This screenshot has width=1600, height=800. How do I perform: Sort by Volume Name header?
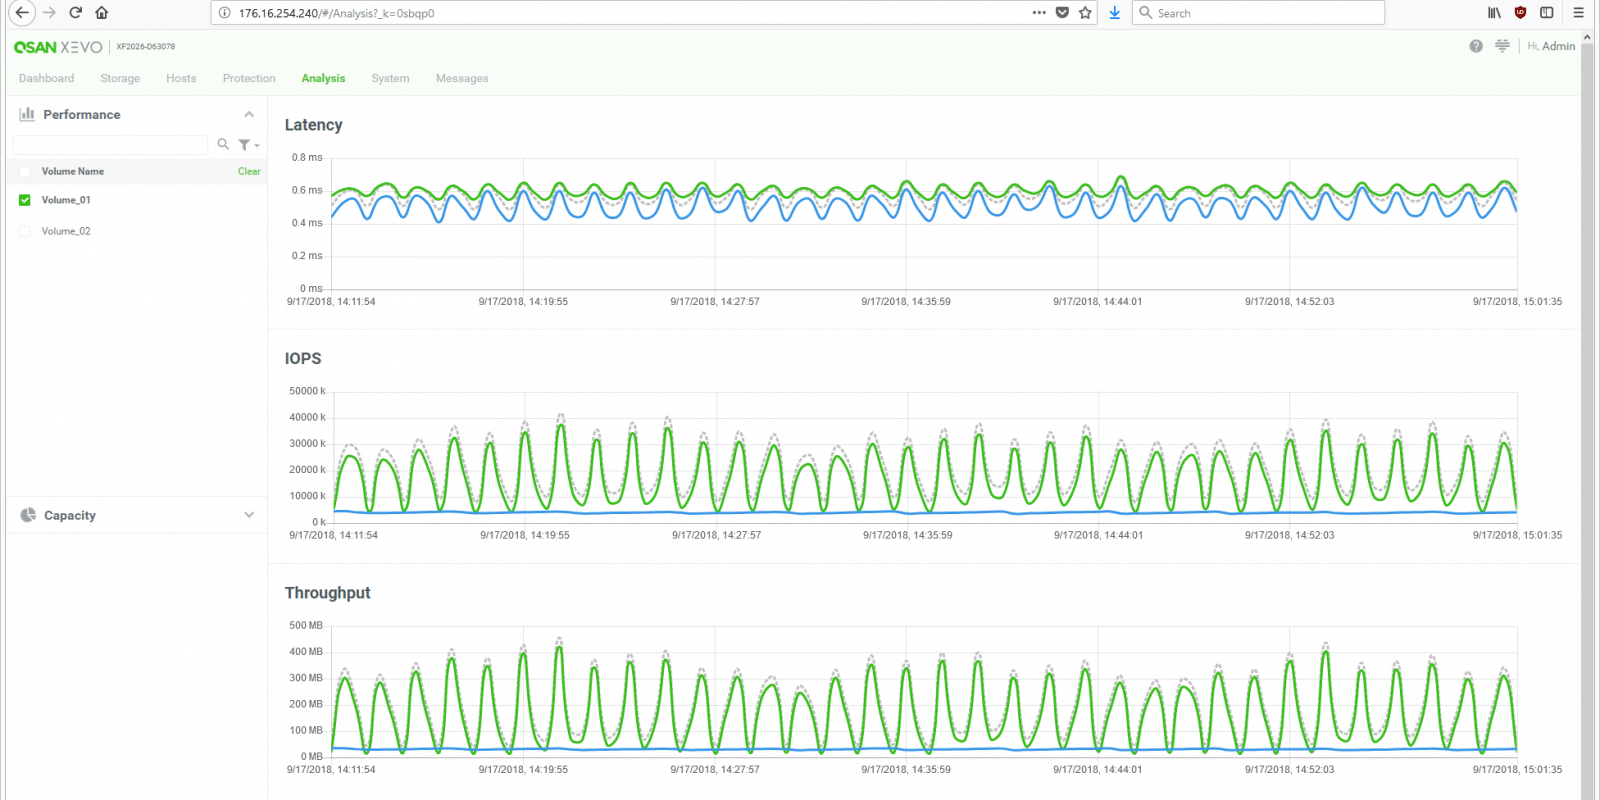pos(73,171)
